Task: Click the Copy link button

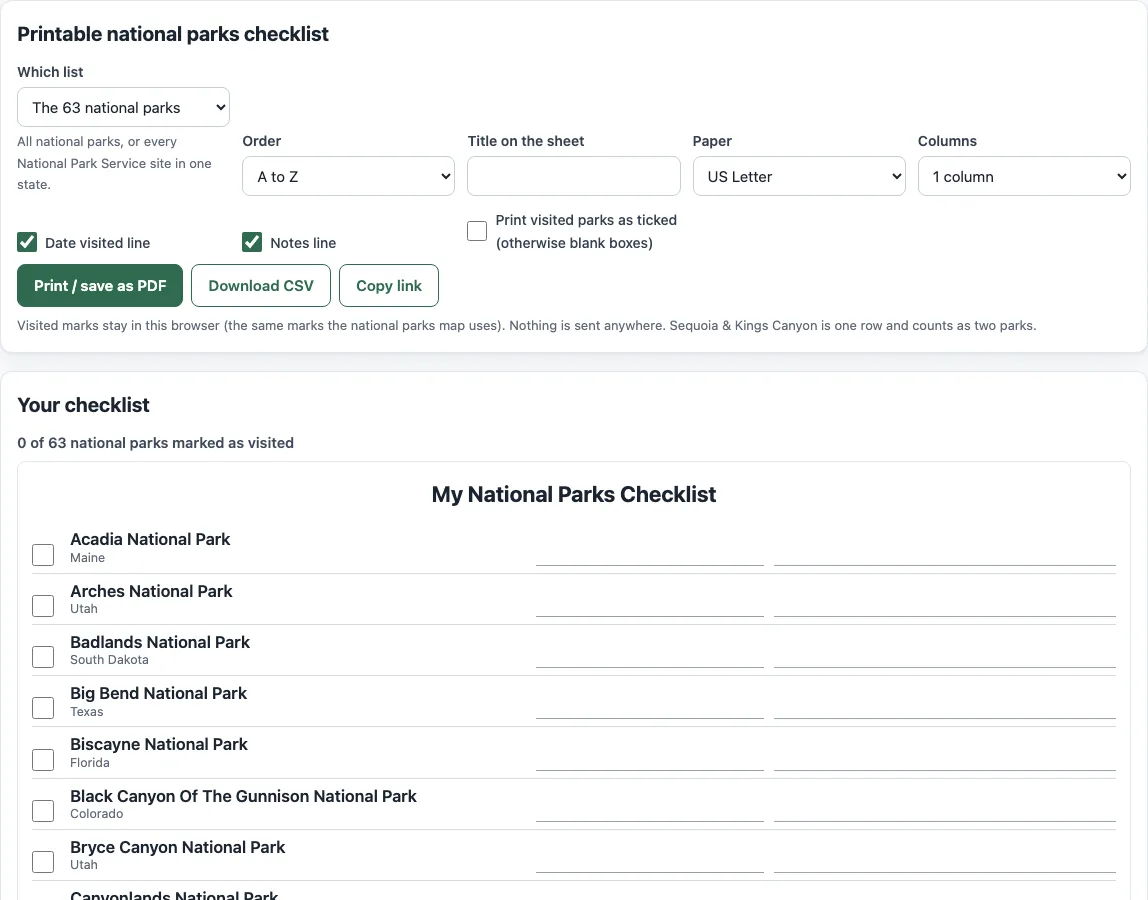Action: [x=389, y=286]
